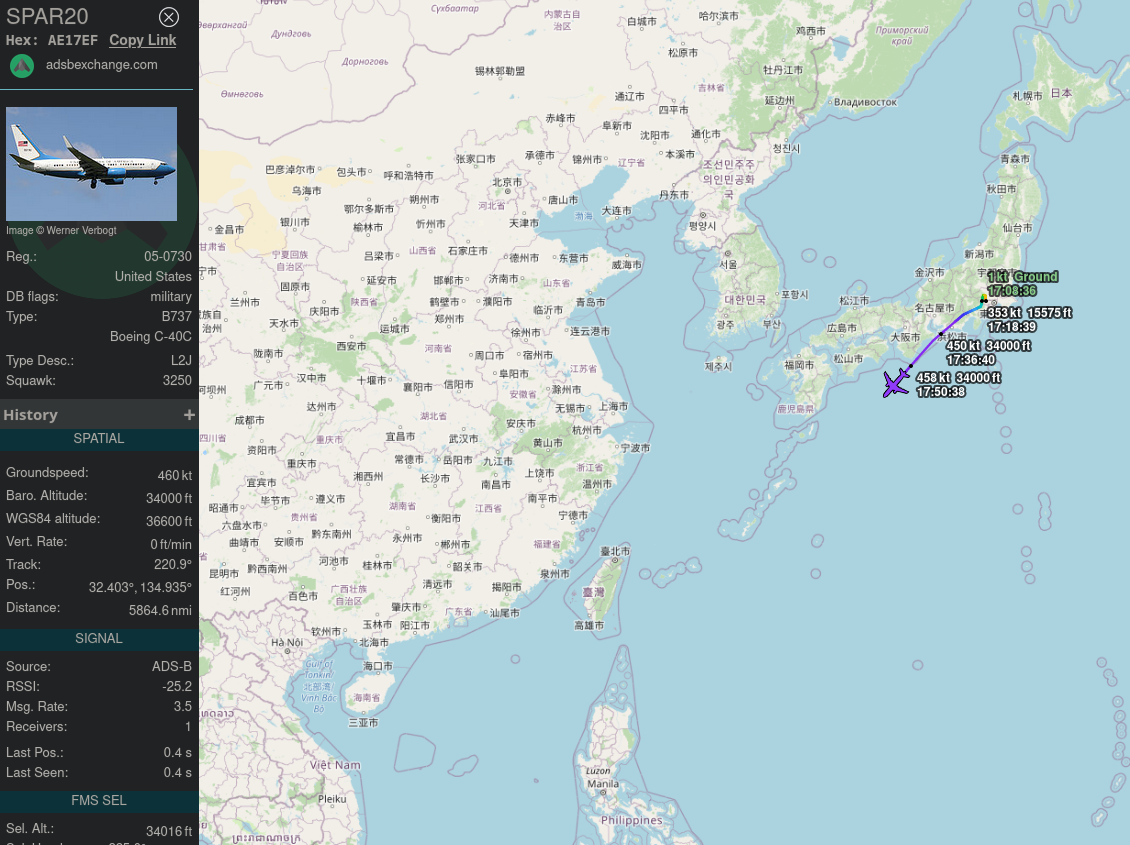Click the Vert. Rate value 0 ft/min
The width and height of the screenshot is (1130, 845).
tap(171, 545)
